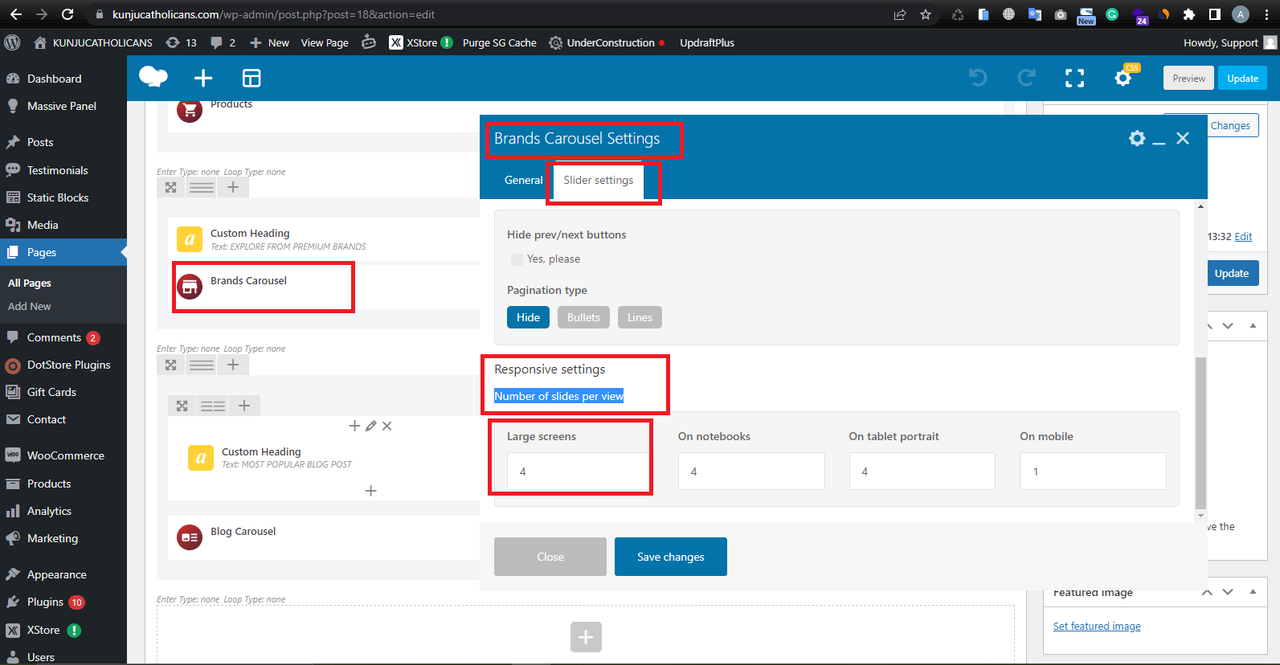This screenshot has width=1280, height=665.
Task: Select Hide pagination type
Action: (528, 318)
